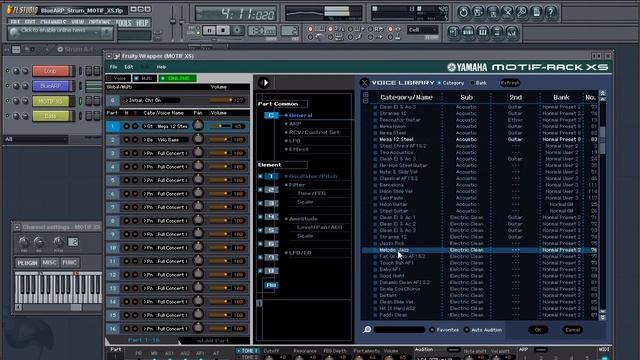Turn the Part 2 pan knob
This screenshot has width=640, height=360.
coord(198,139)
